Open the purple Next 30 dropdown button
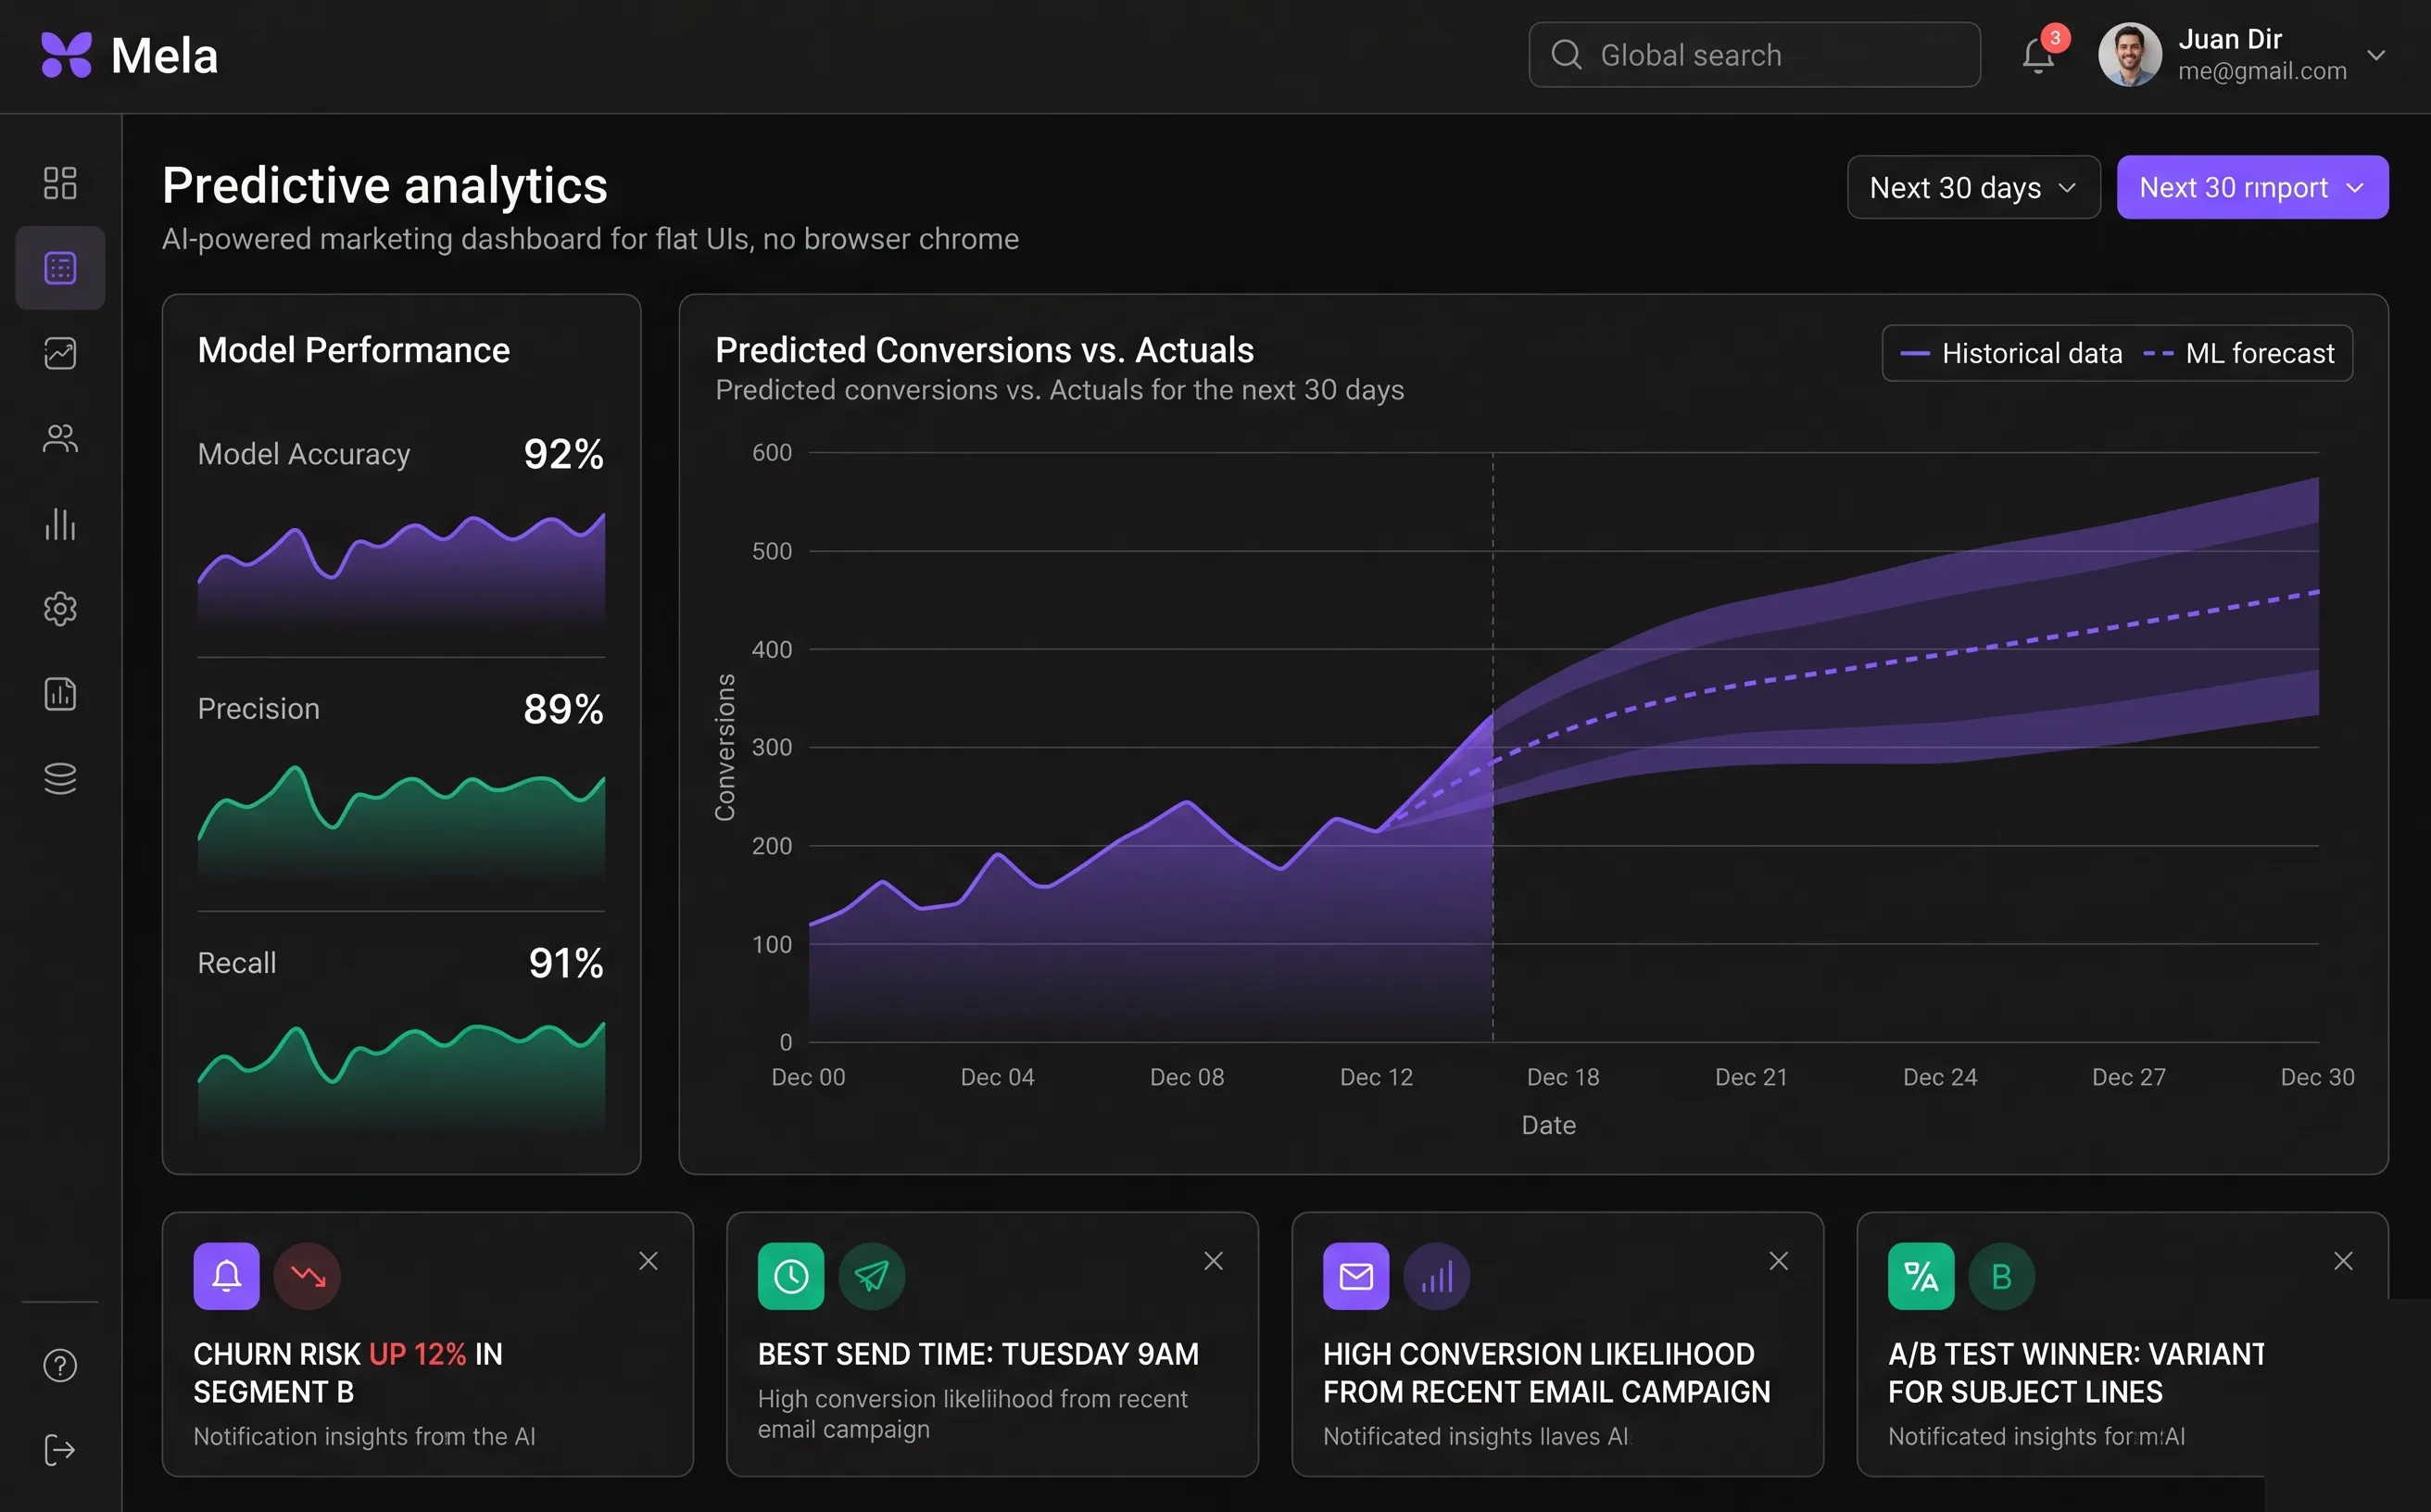The height and width of the screenshot is (1512, 2431). point(2252,187)
